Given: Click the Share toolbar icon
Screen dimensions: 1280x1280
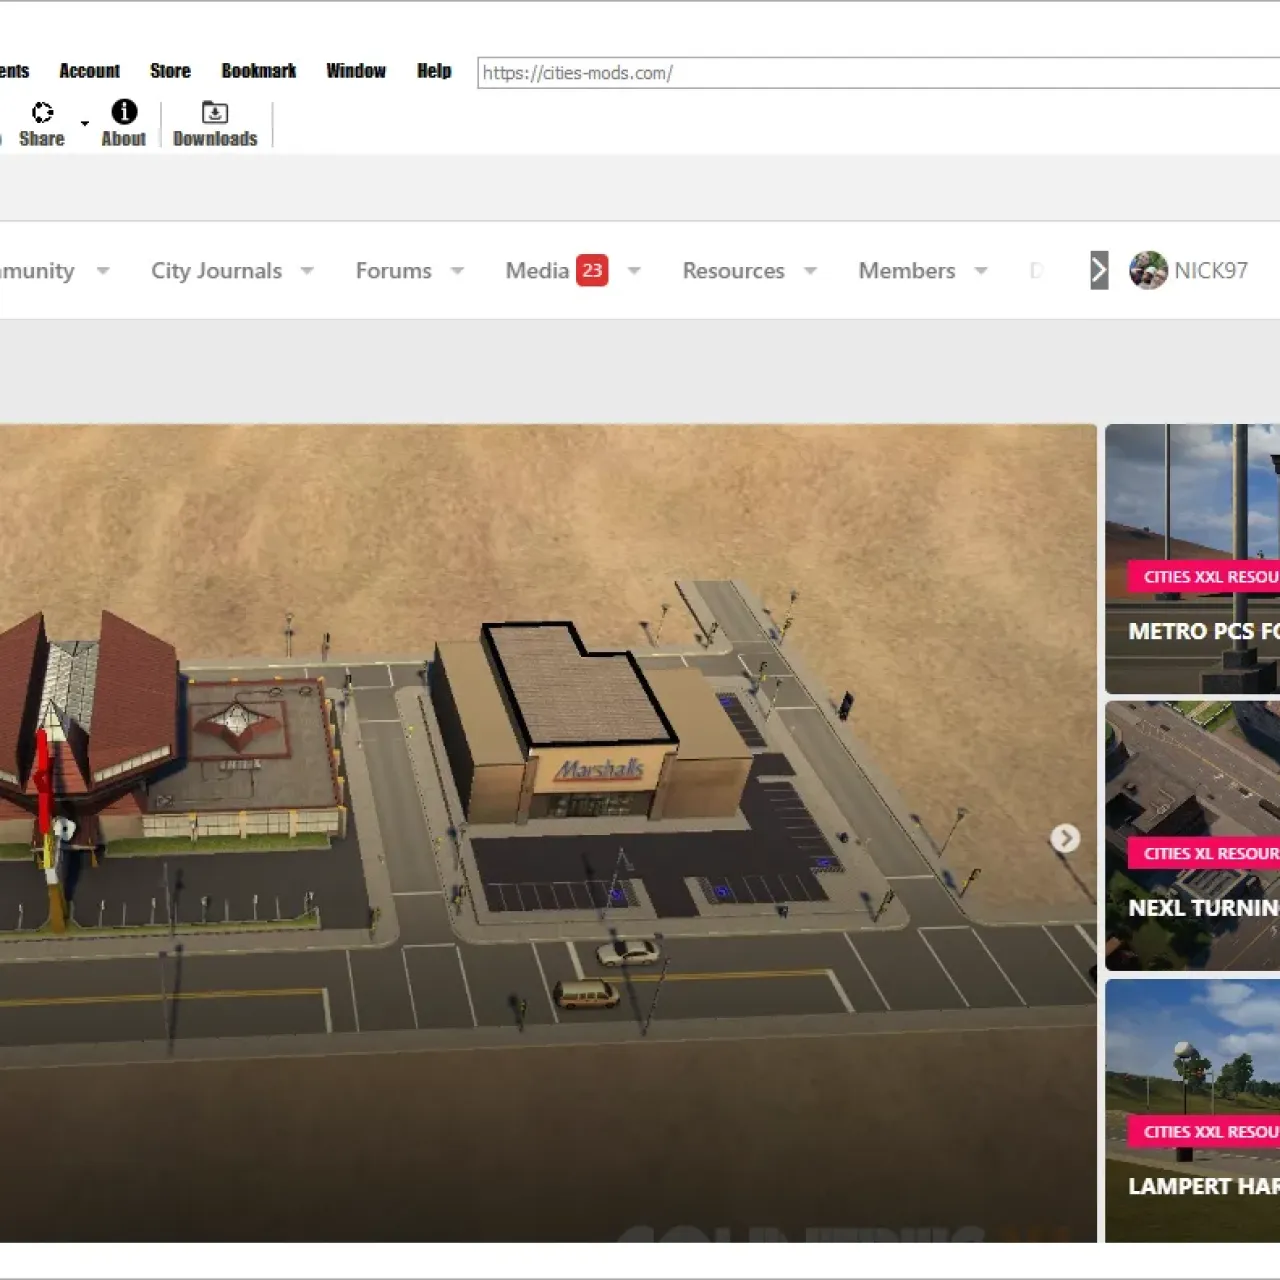Looking at the screenshot, I should (42, 124).
